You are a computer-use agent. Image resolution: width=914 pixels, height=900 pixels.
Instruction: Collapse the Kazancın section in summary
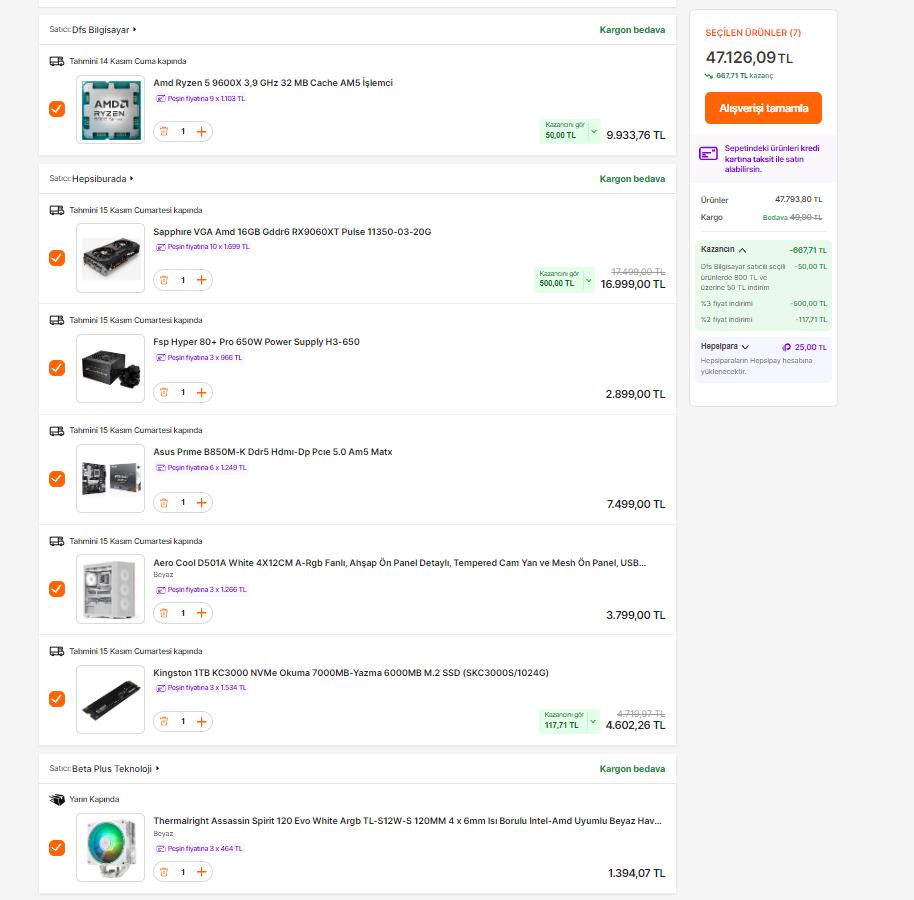(743, 250)
